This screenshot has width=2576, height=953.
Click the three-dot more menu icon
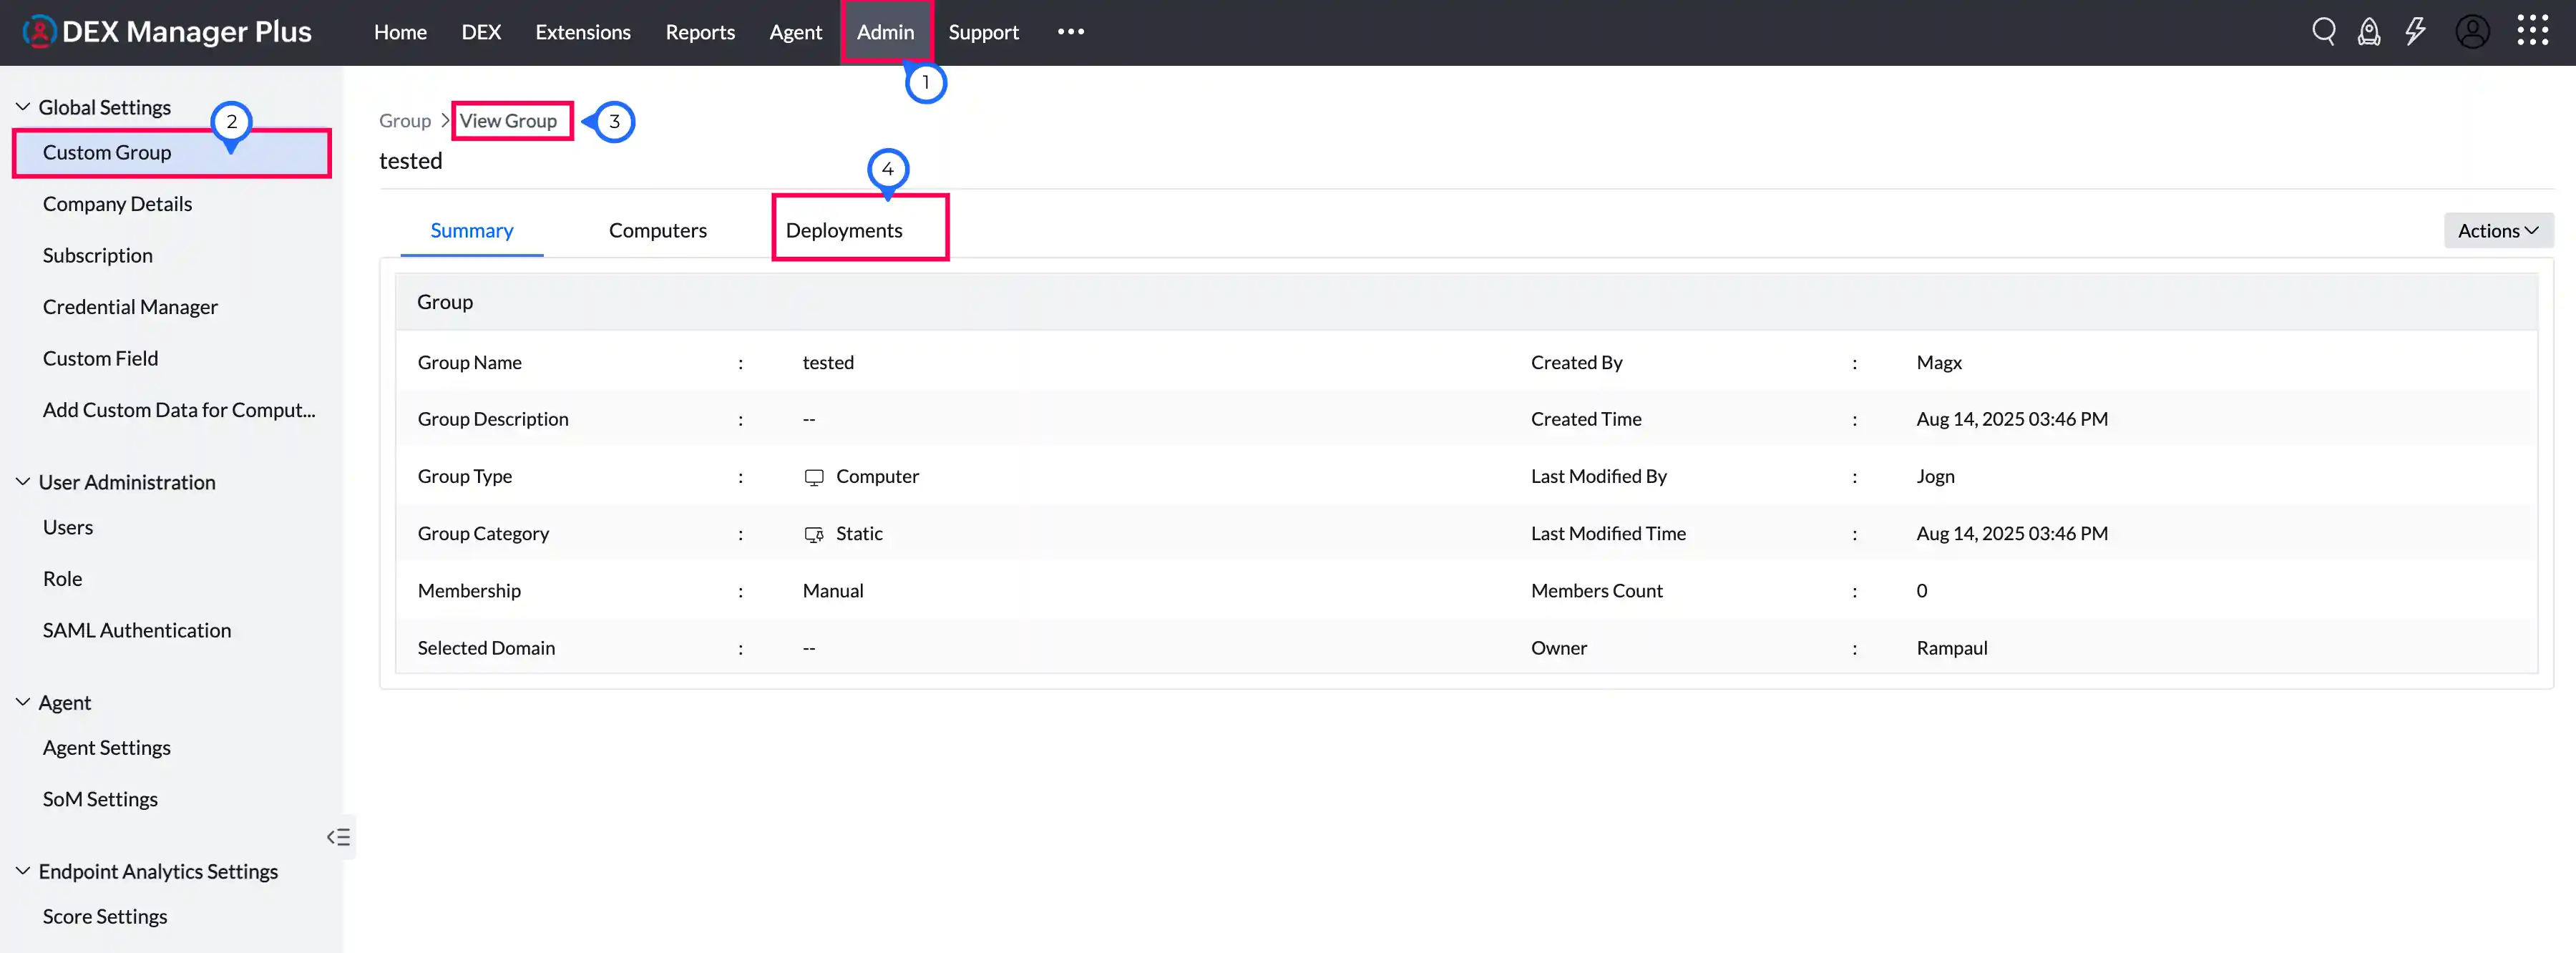[x=1070, y=32]
